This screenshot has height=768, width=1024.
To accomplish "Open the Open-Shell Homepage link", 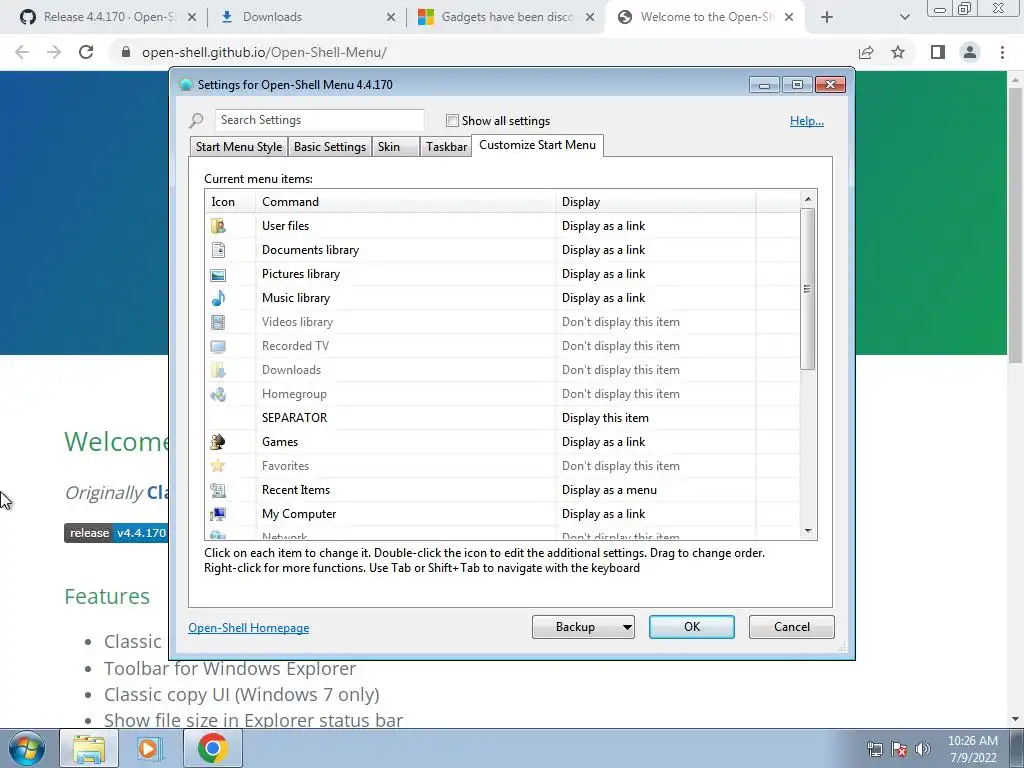I will [249, 628].
